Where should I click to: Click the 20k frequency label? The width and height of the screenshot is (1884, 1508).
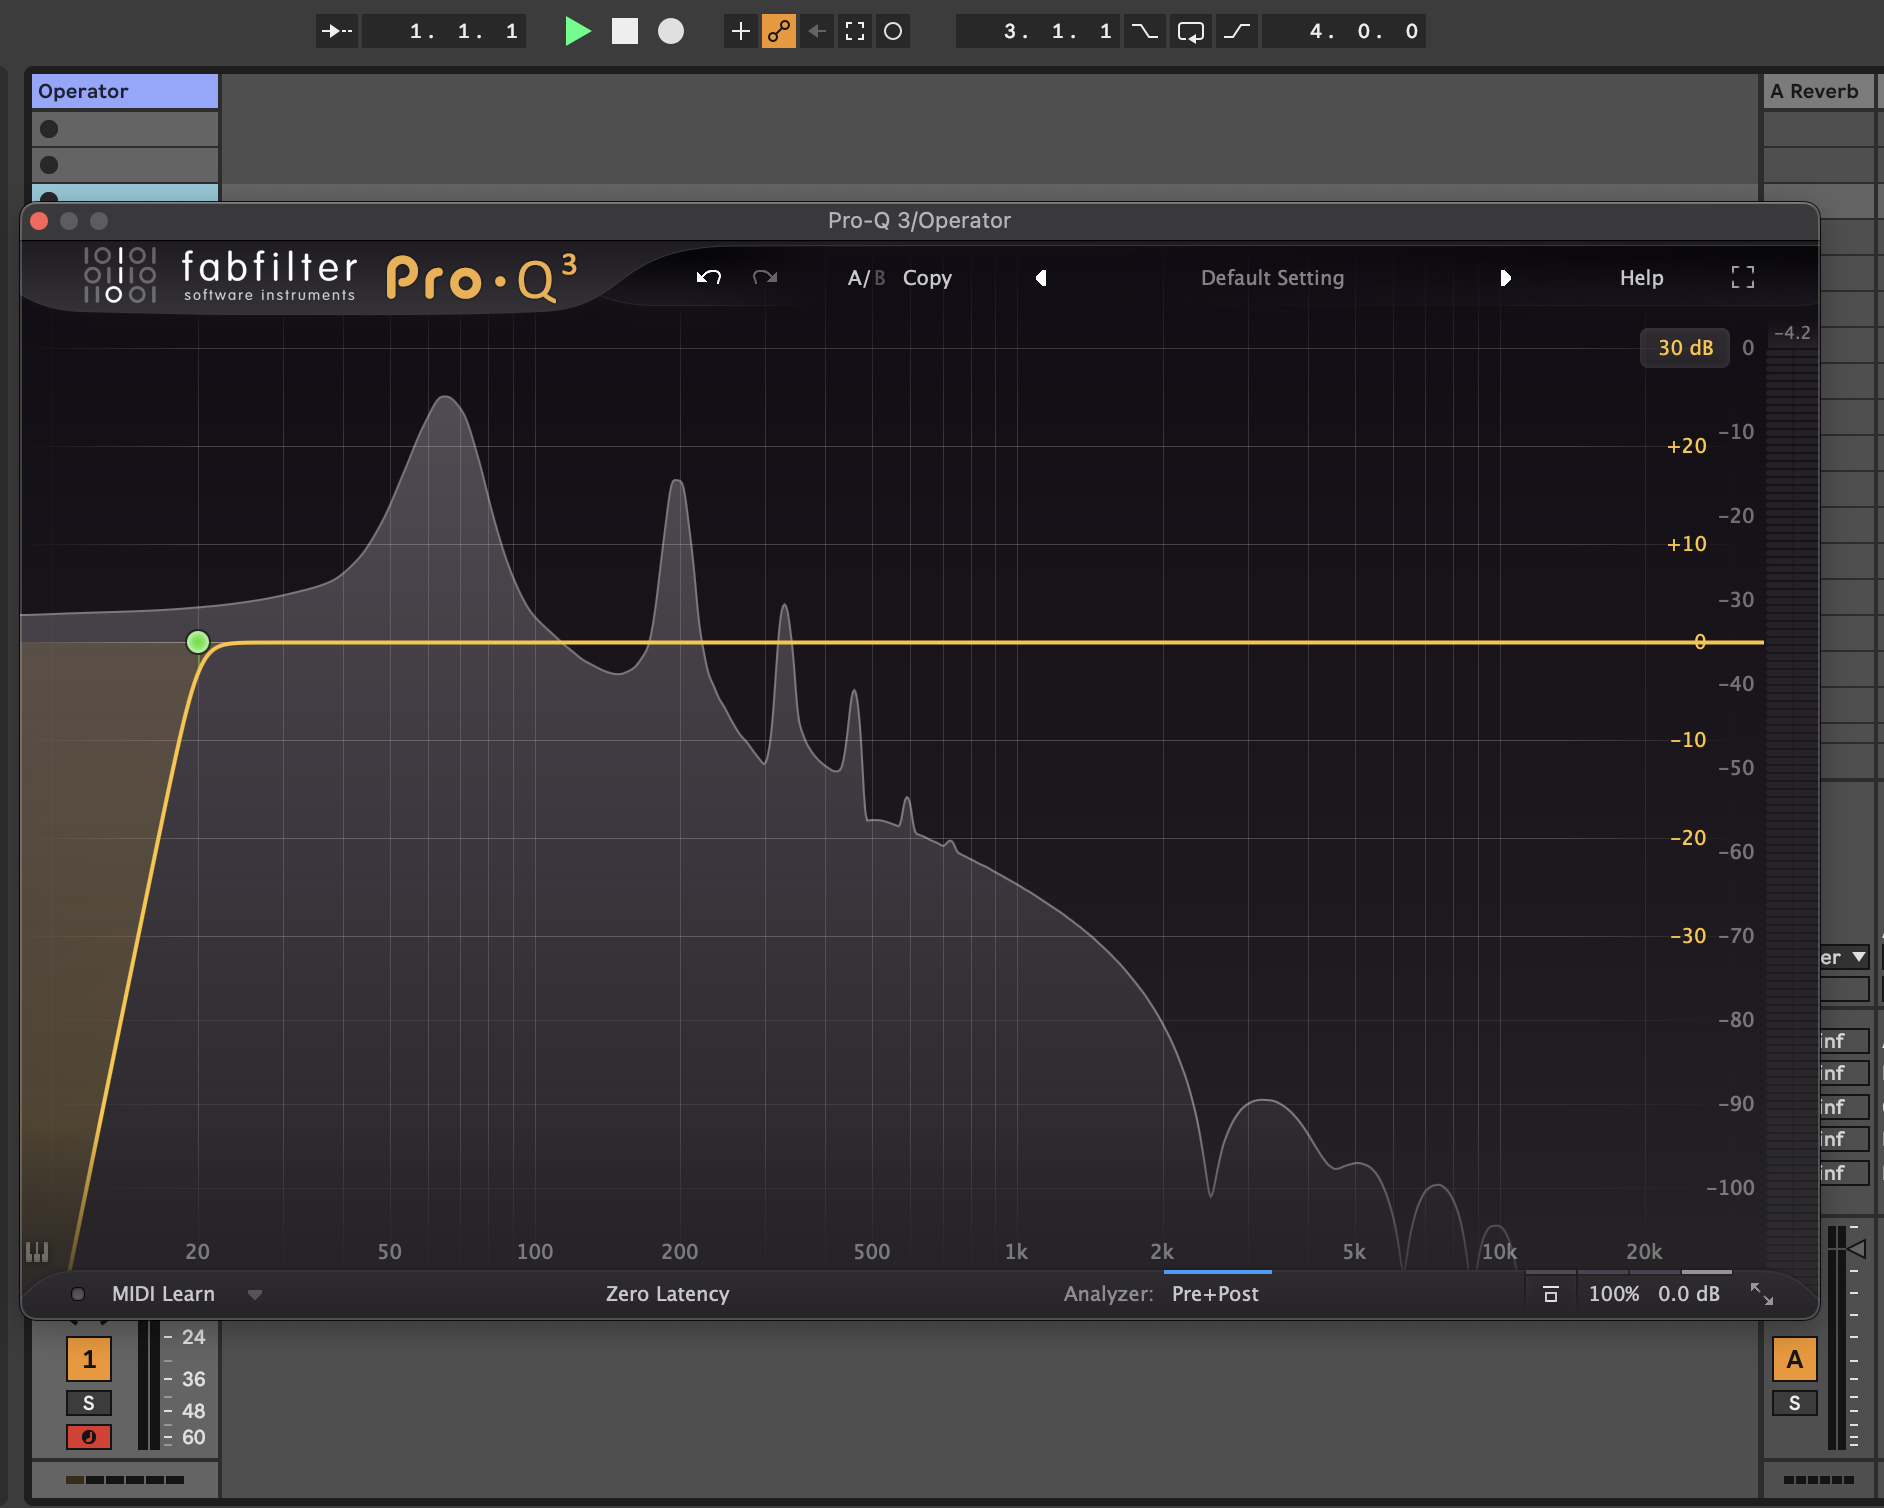point(1644,1251)
